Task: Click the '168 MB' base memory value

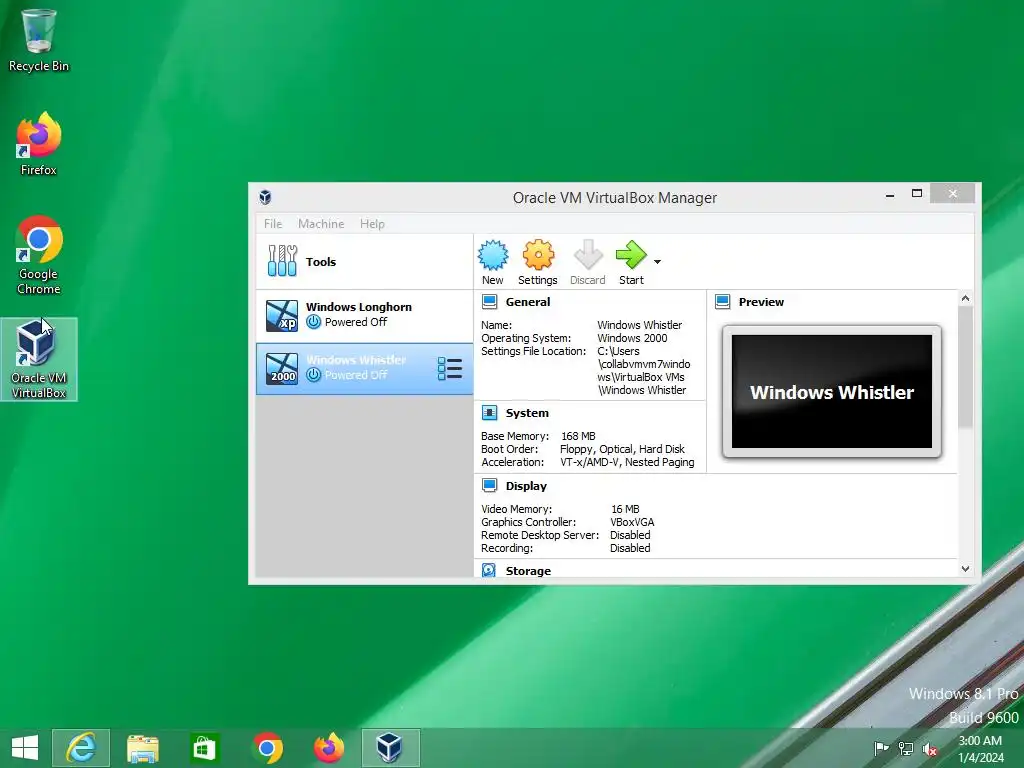Action: [578, 436]
